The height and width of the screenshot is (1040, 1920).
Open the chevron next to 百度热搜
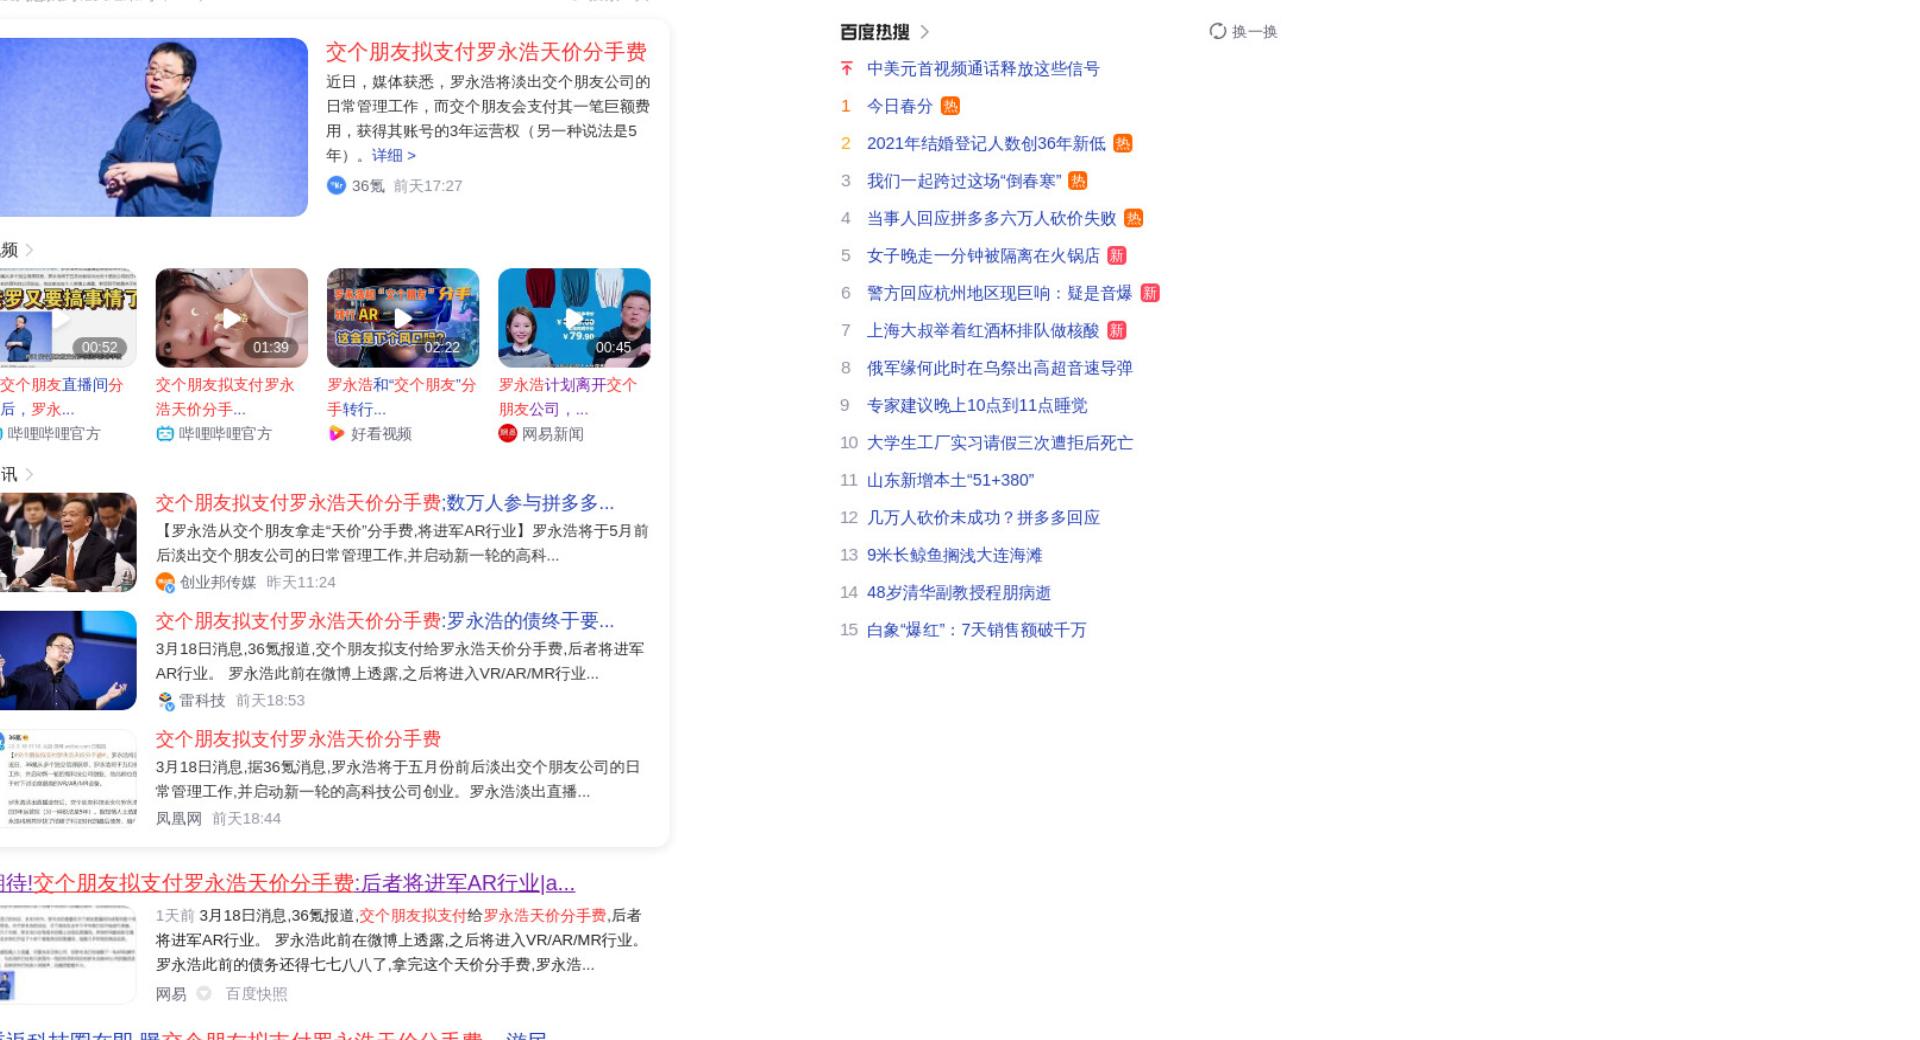click(x=924, y=32)
